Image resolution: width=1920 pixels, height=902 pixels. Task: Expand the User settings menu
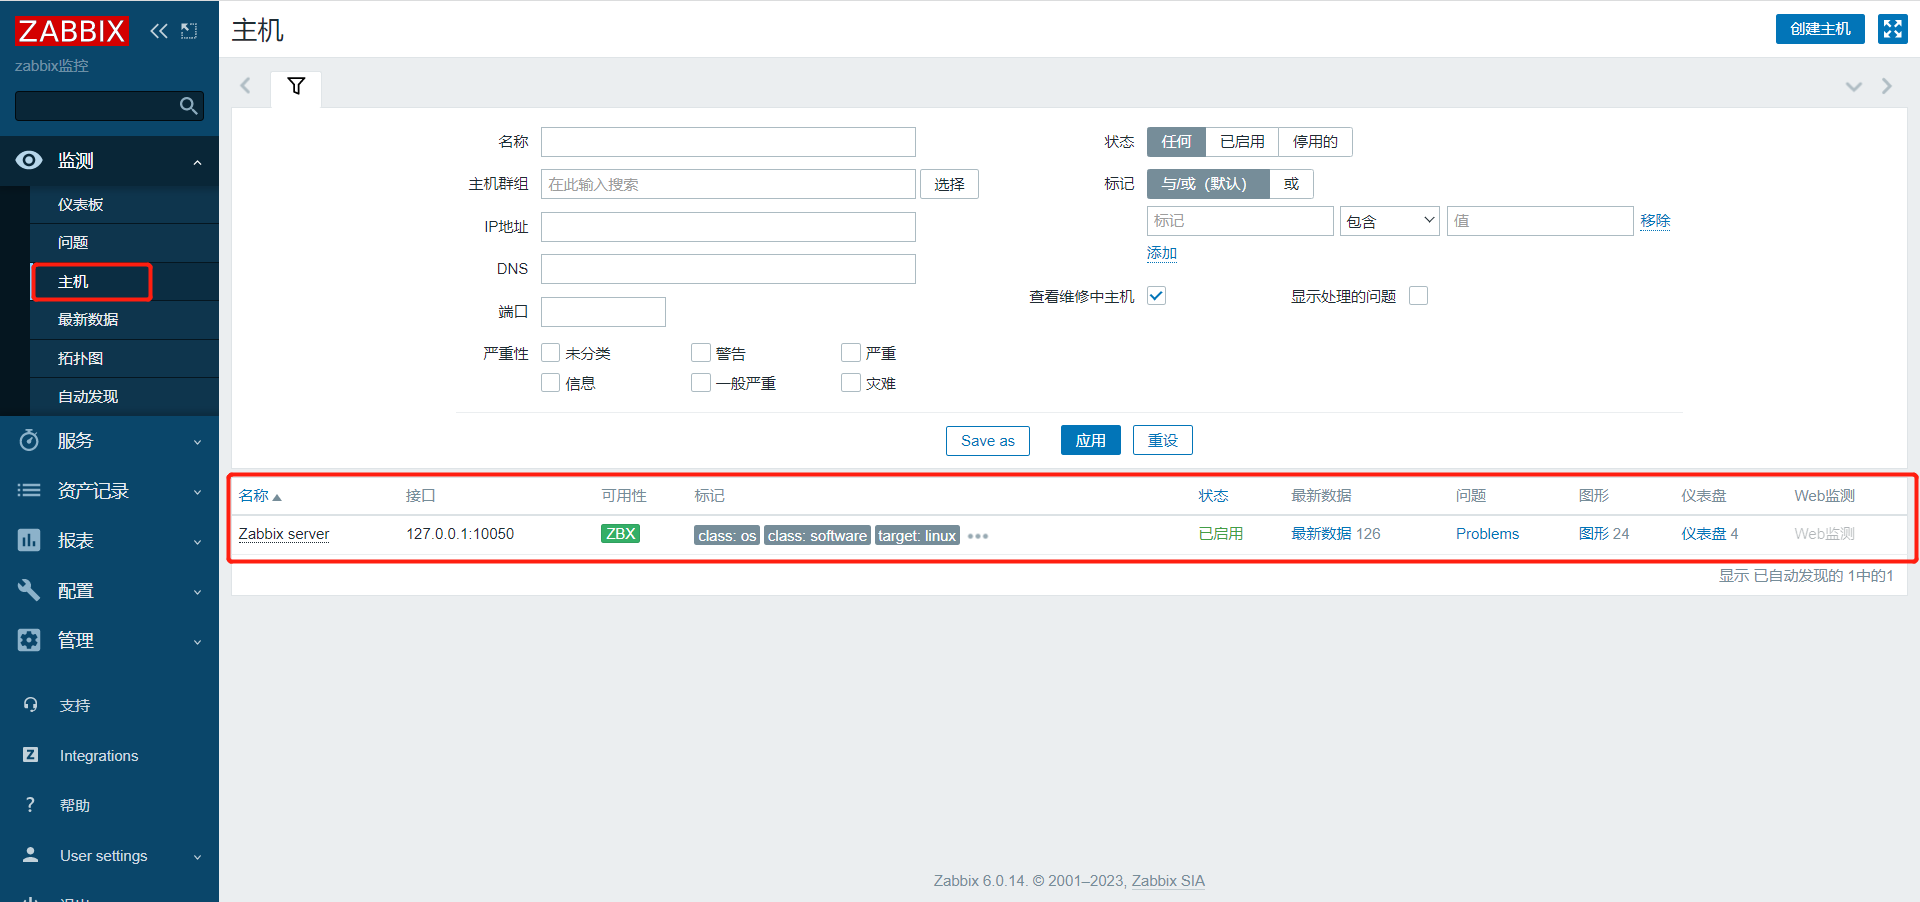coord(197,857)
